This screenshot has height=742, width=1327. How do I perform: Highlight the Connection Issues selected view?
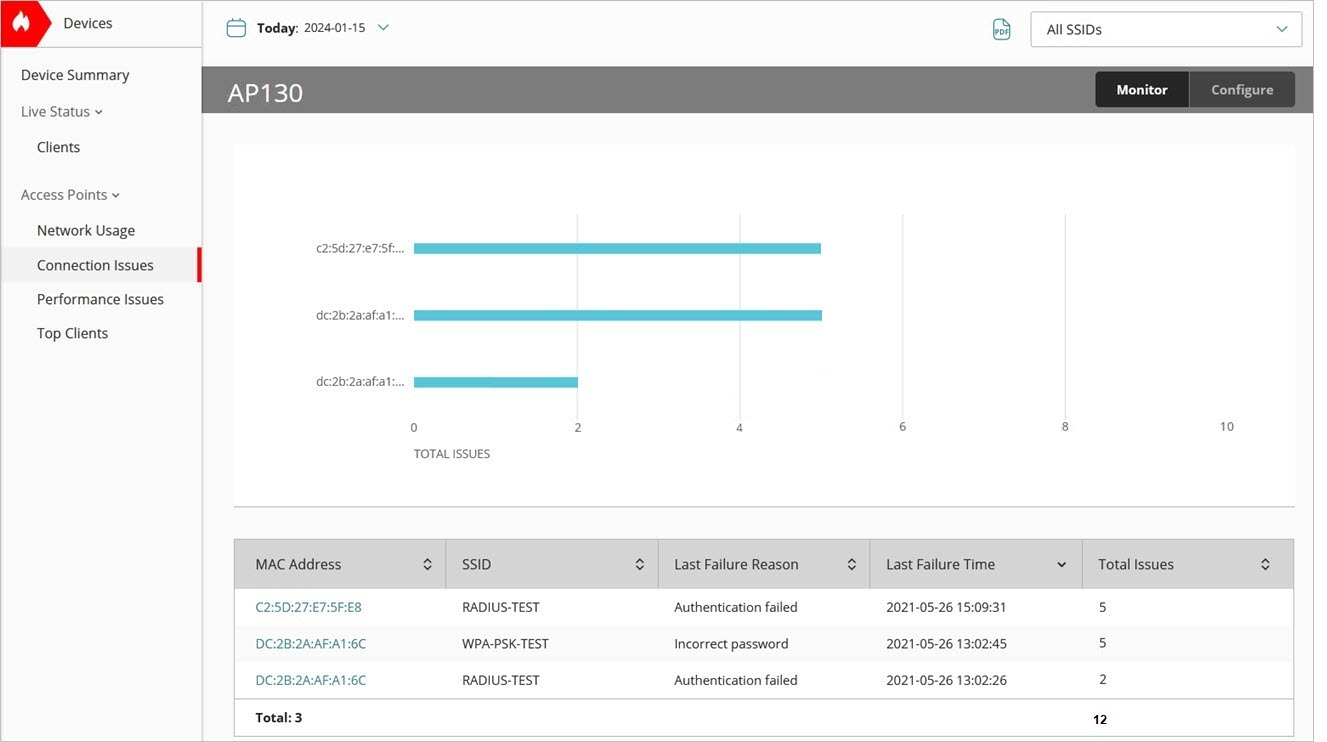point(95,264)
